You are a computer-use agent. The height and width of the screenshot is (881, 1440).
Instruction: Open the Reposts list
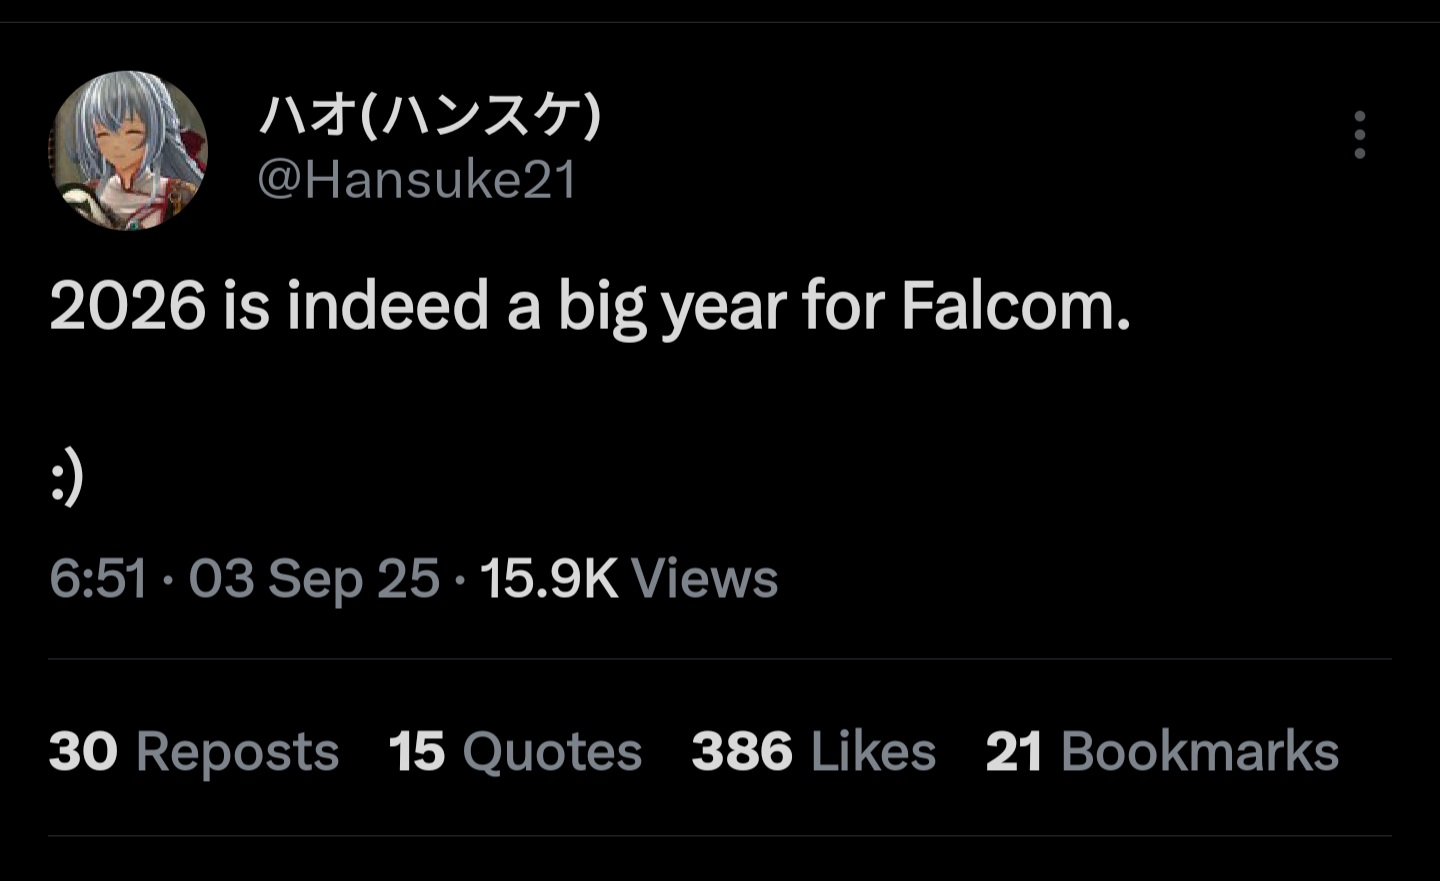coord(237,752)
